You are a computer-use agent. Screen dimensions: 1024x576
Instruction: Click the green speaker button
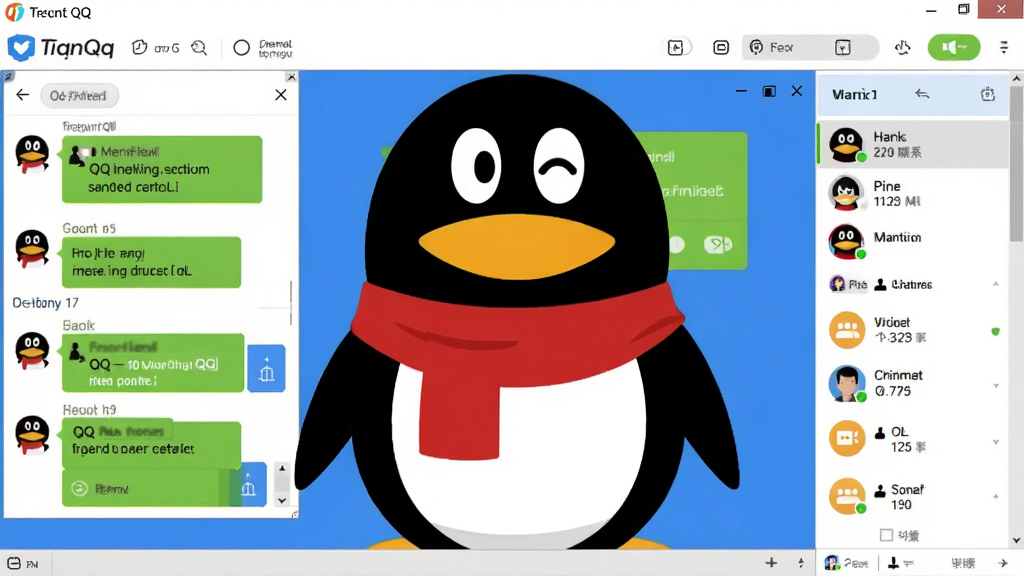pos(953,47)
